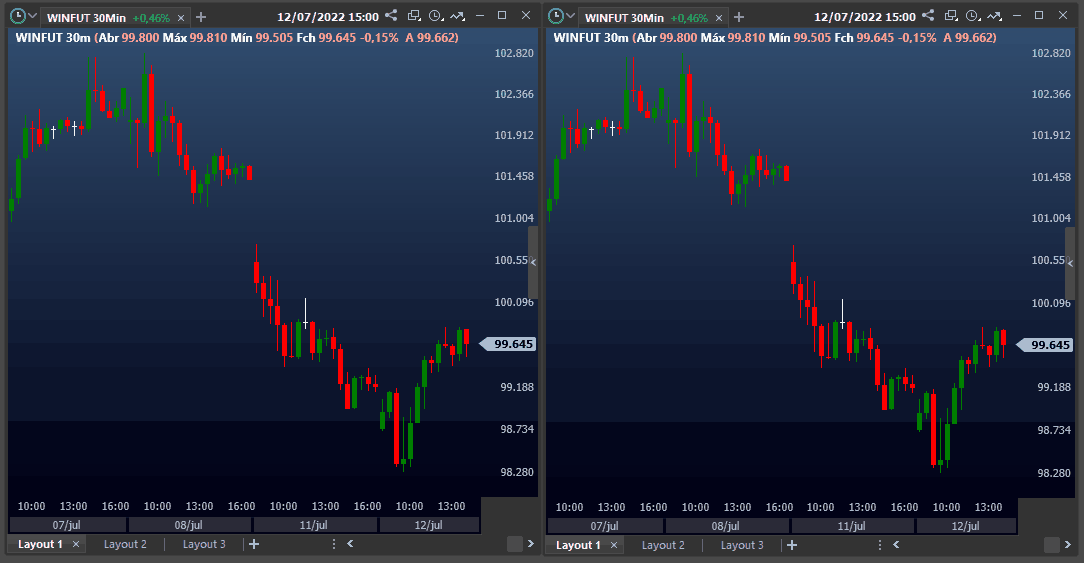Open the clock period icon in left chart header
The width and height of the screenshot is (1084, 563).
tap(436, 15)
